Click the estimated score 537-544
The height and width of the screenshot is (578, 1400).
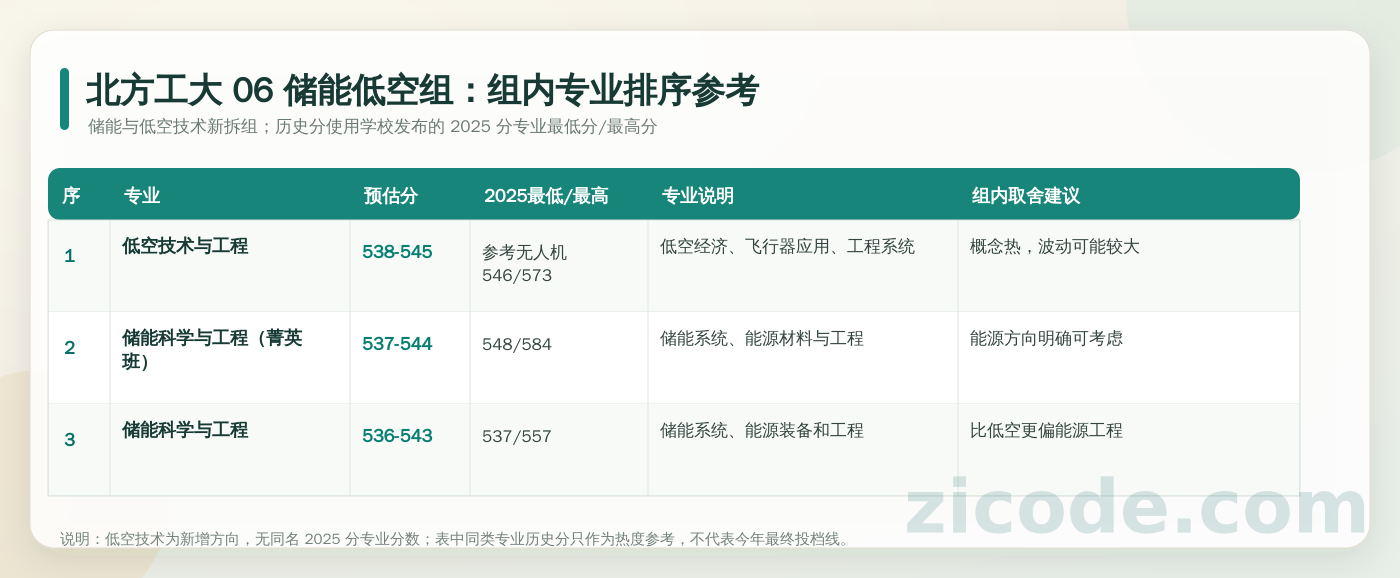(397, 344)
